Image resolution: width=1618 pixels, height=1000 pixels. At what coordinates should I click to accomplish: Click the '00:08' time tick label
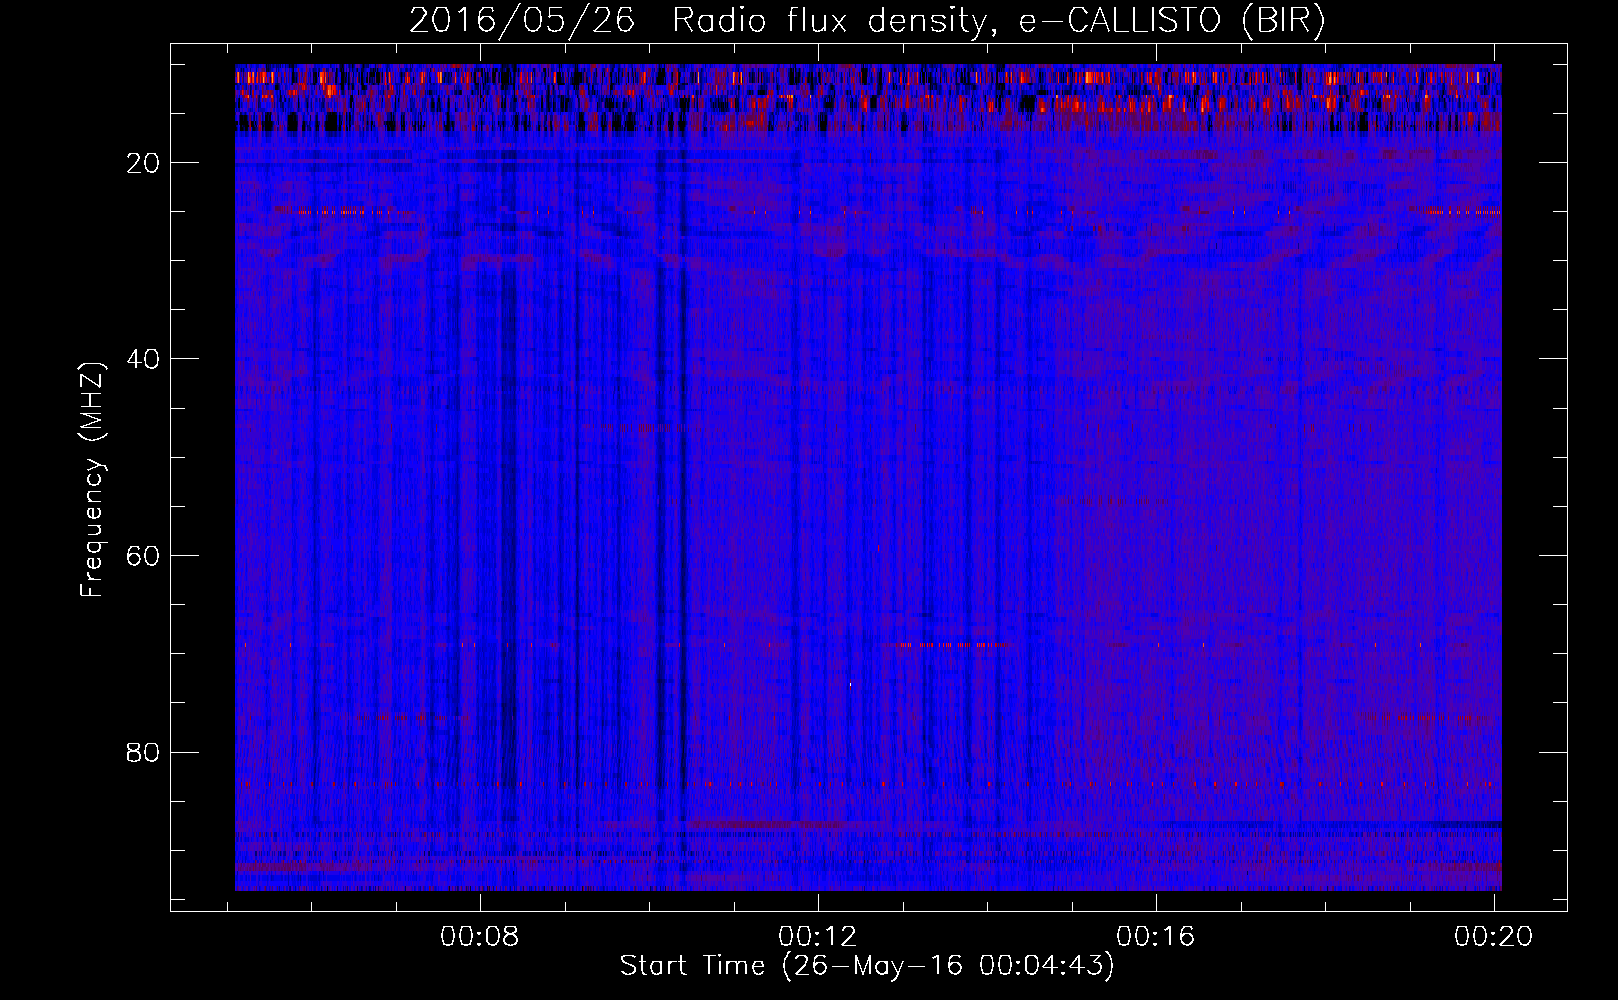480,936
